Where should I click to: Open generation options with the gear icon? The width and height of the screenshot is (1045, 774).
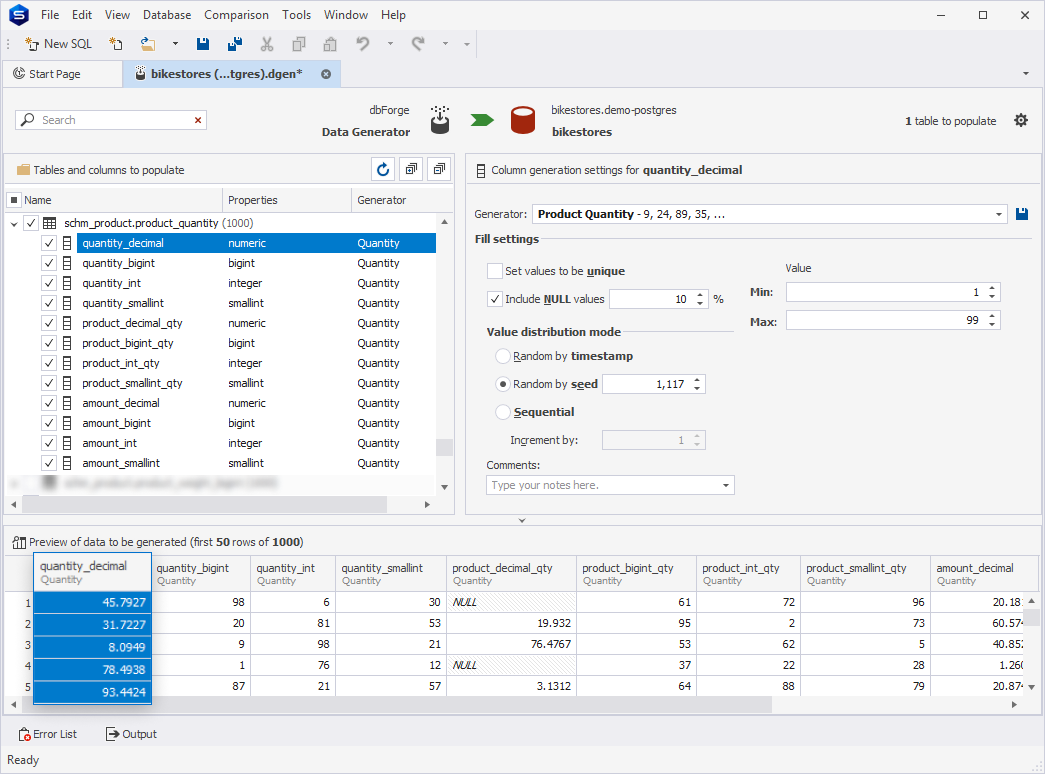[1021, 121]
